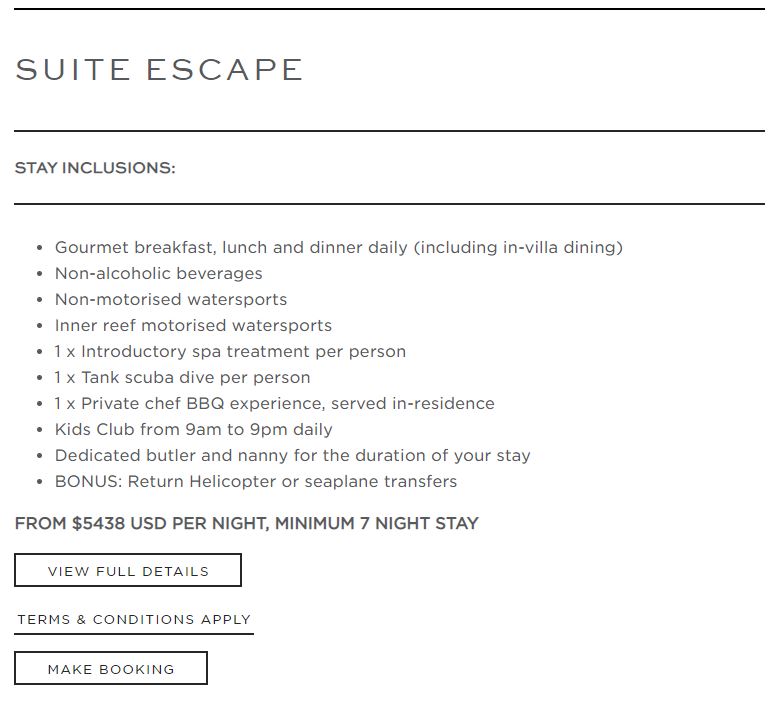Click the Non-motorised watersports list item
This screenshot has width=781, height=707.
point(170,299)
